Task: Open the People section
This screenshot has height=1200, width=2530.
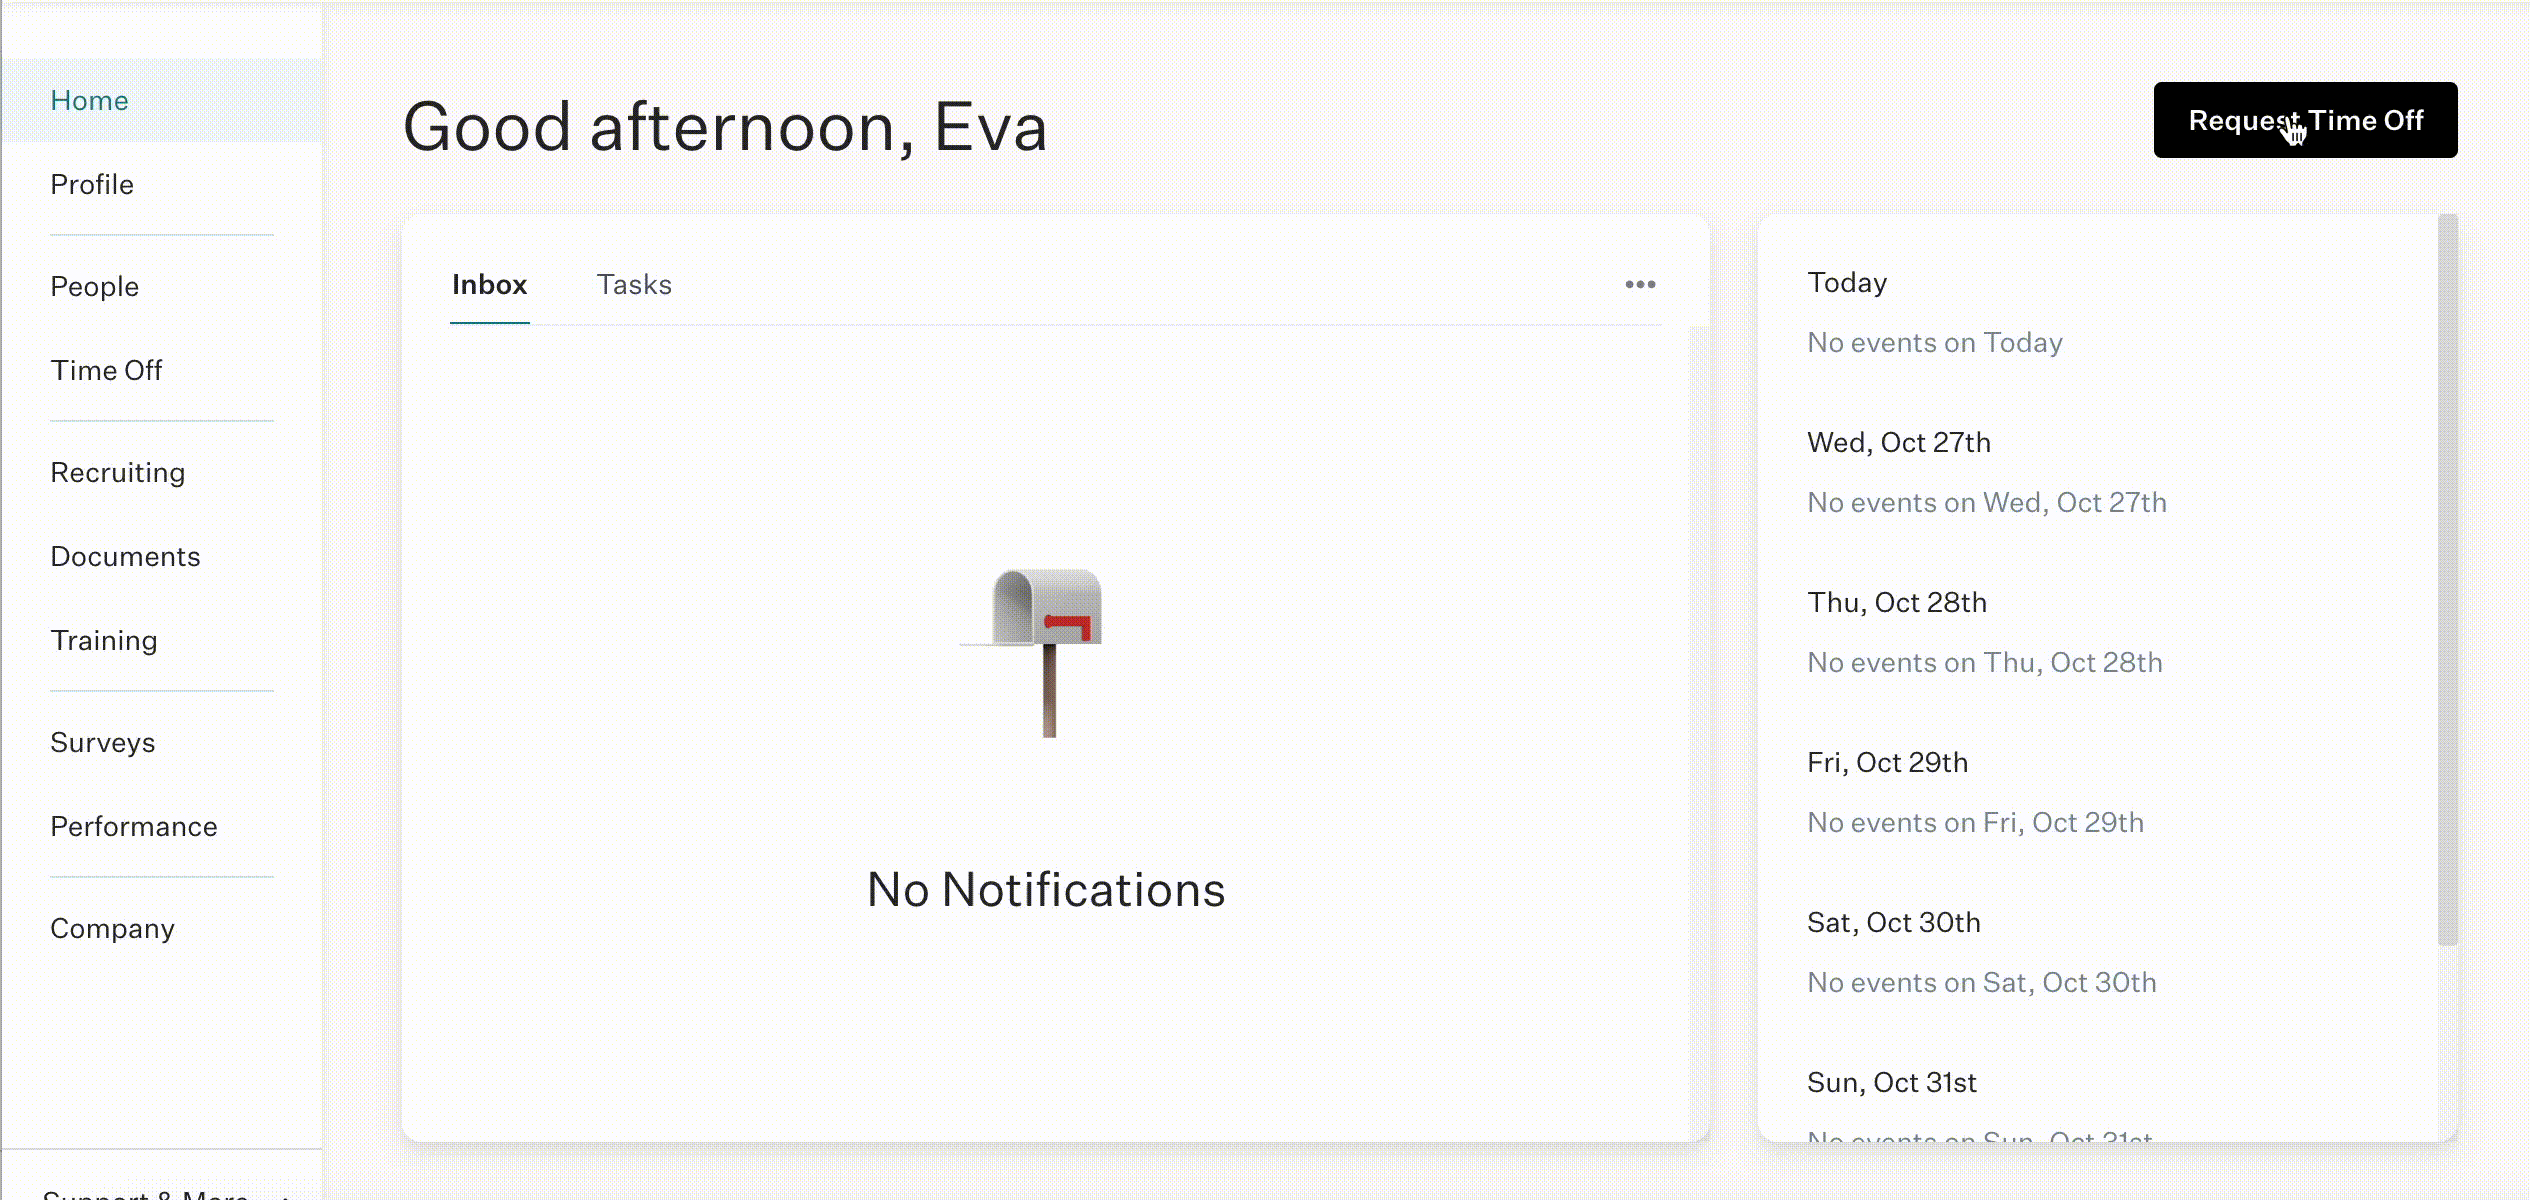Action: point(94,287)
